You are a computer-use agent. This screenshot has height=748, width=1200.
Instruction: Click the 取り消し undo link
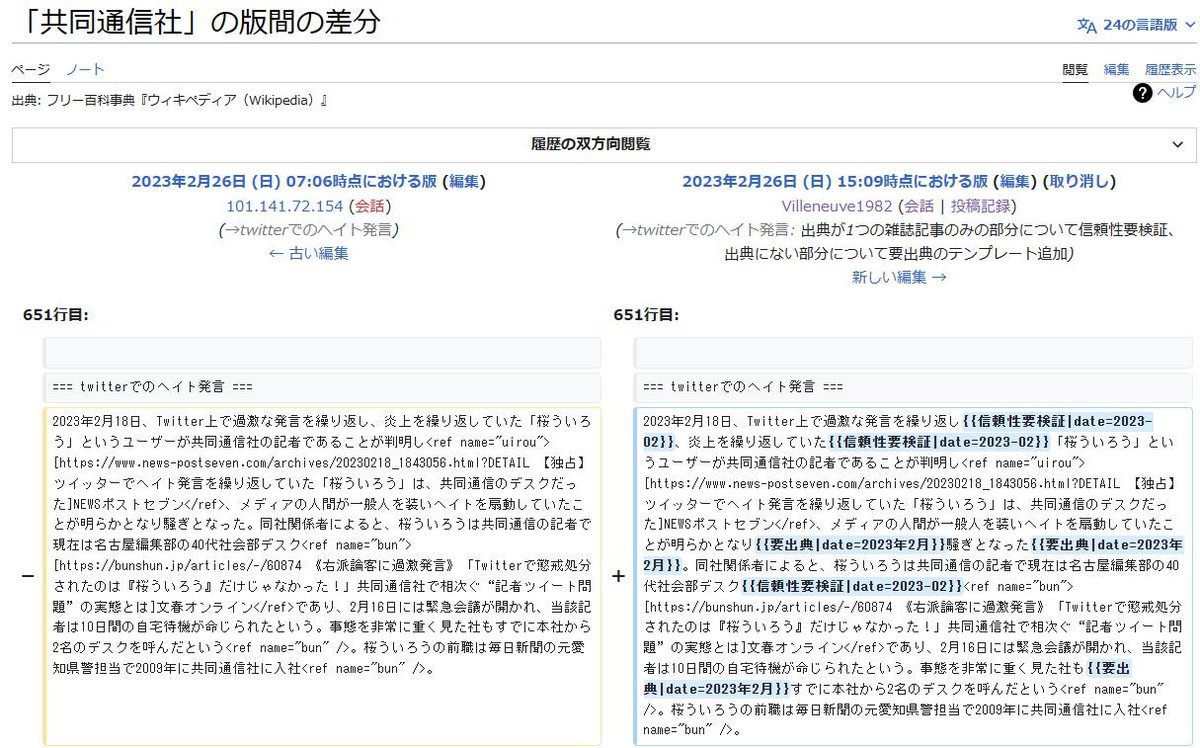[x=1079, y=181]
